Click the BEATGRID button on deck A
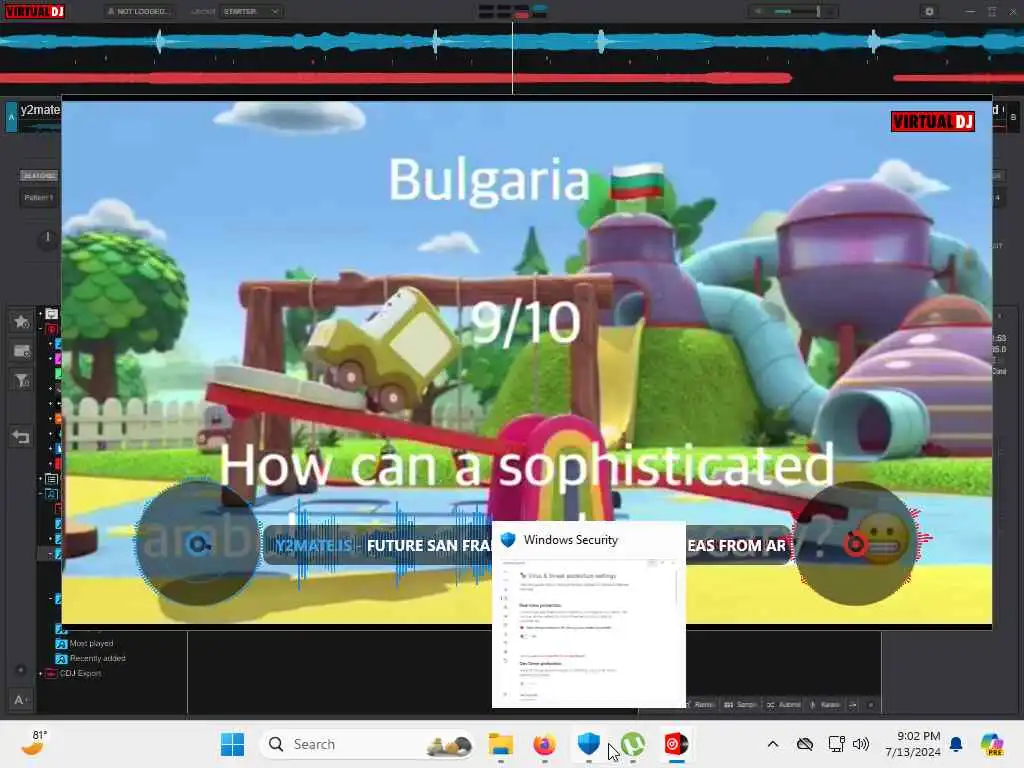1024x768 pixels. coord(39,176)
